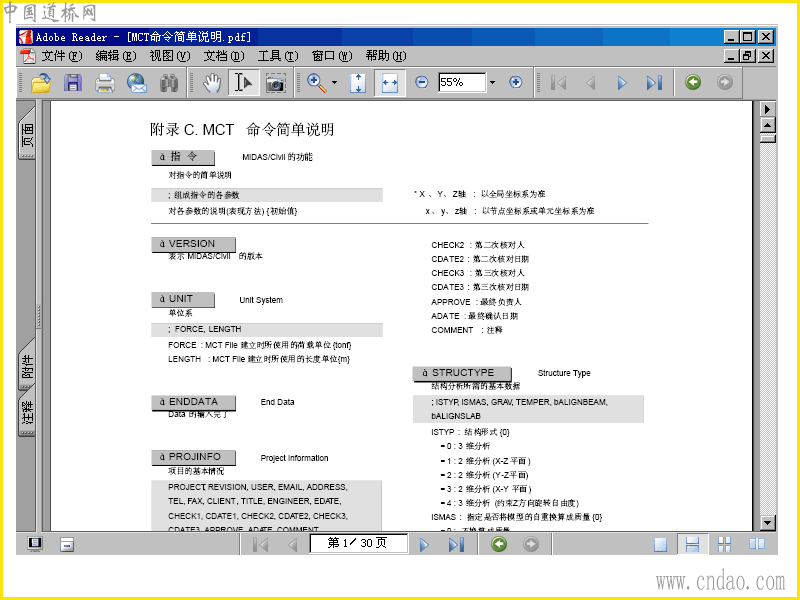
Task: Go to first page in status bar
Action: tap(261, 544)
